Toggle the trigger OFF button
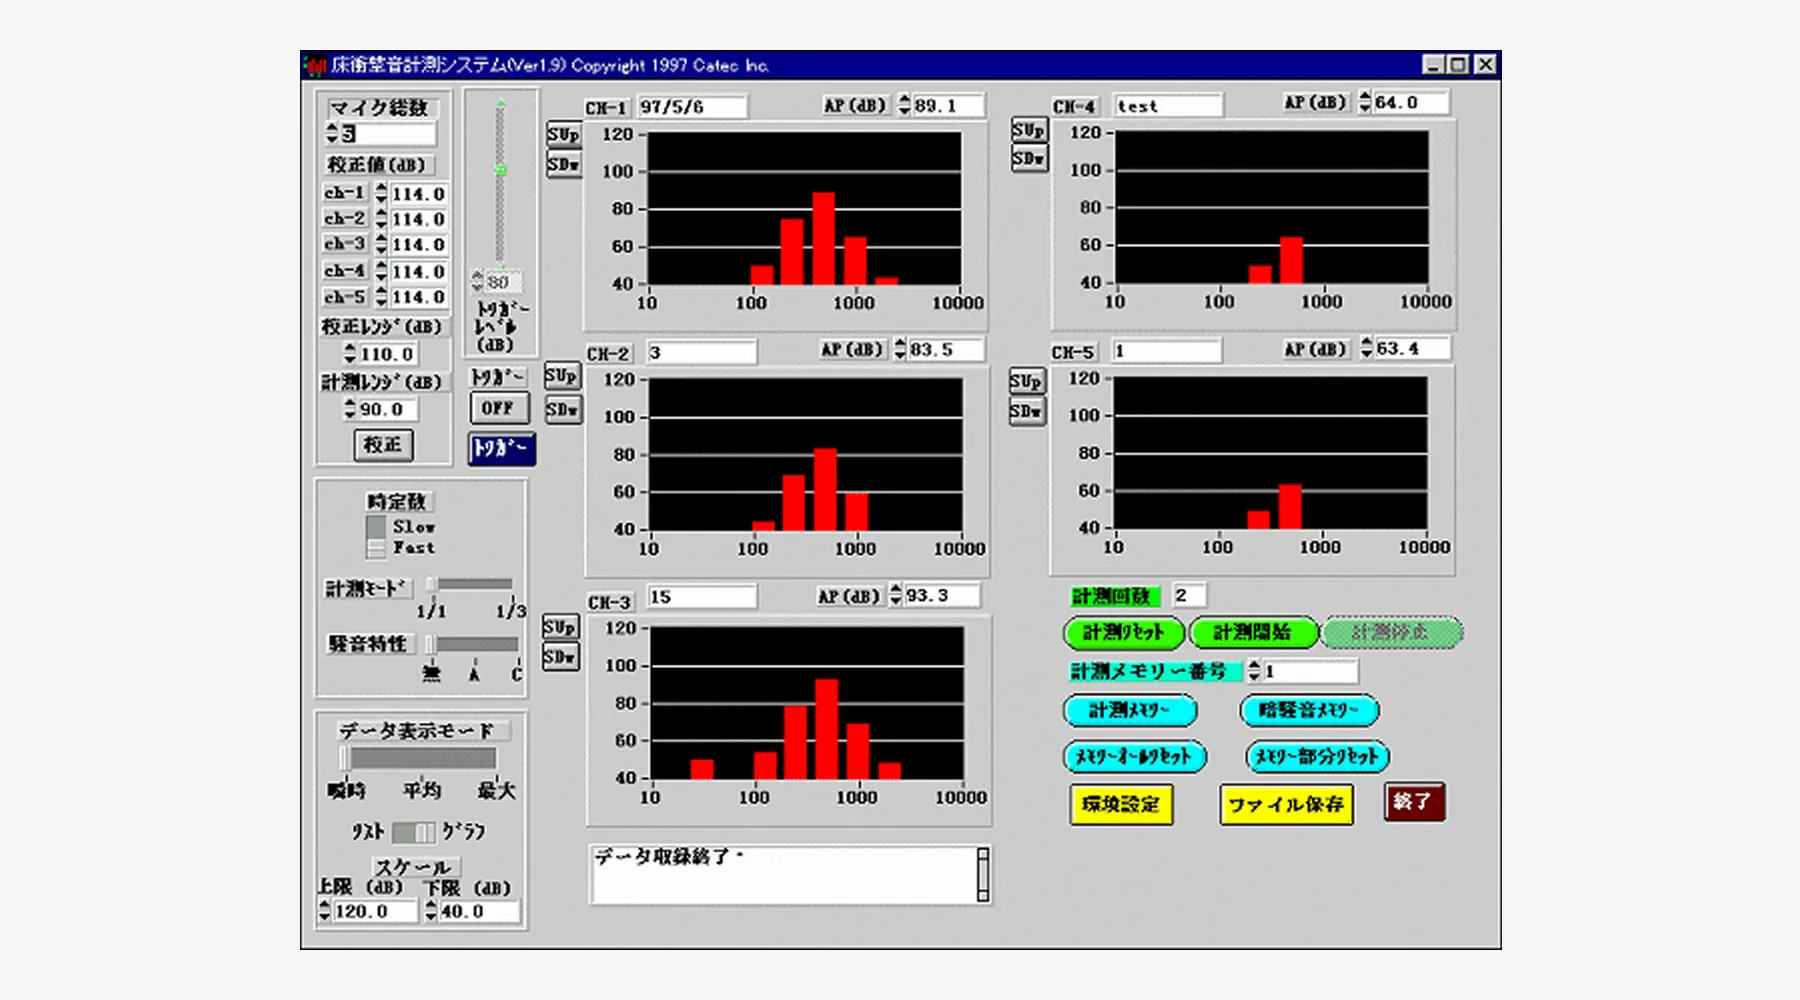Image resolution: width=1800 pixels, height=1000 pixels. click(x=498, y=408)
